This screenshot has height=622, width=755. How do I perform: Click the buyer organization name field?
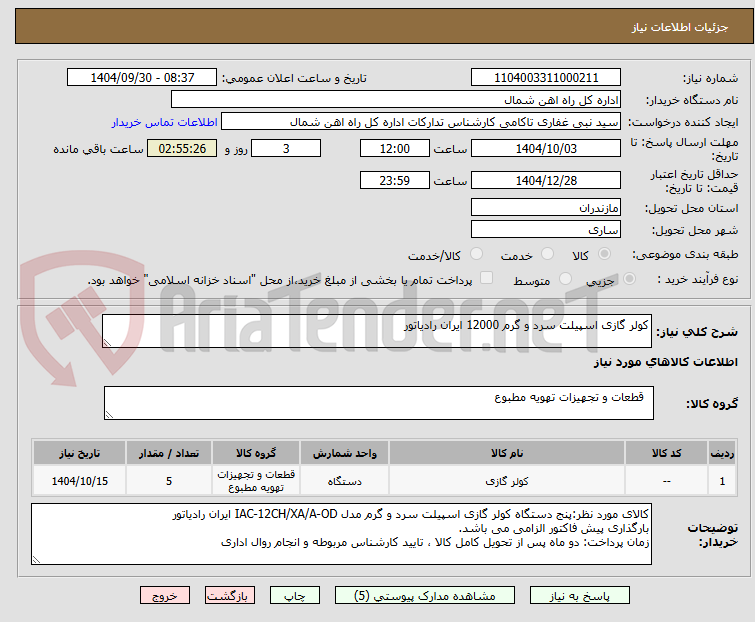click(x=396, y=100)
